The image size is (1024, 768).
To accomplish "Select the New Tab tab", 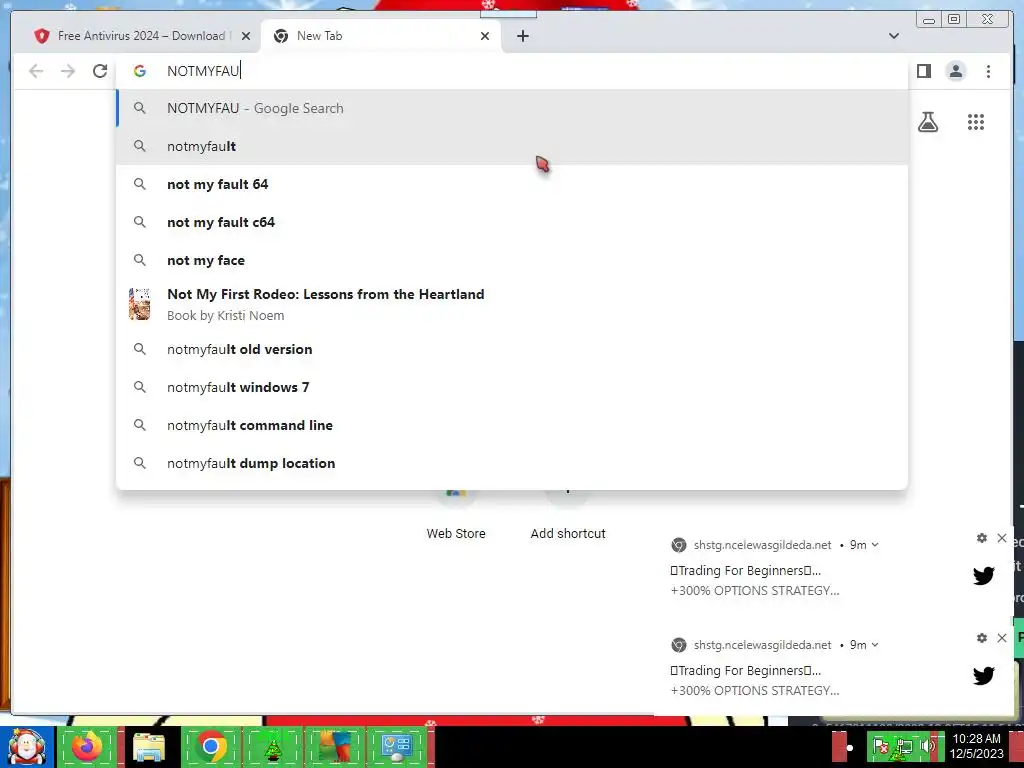I will pyautogui.click(x=381, y=36).
